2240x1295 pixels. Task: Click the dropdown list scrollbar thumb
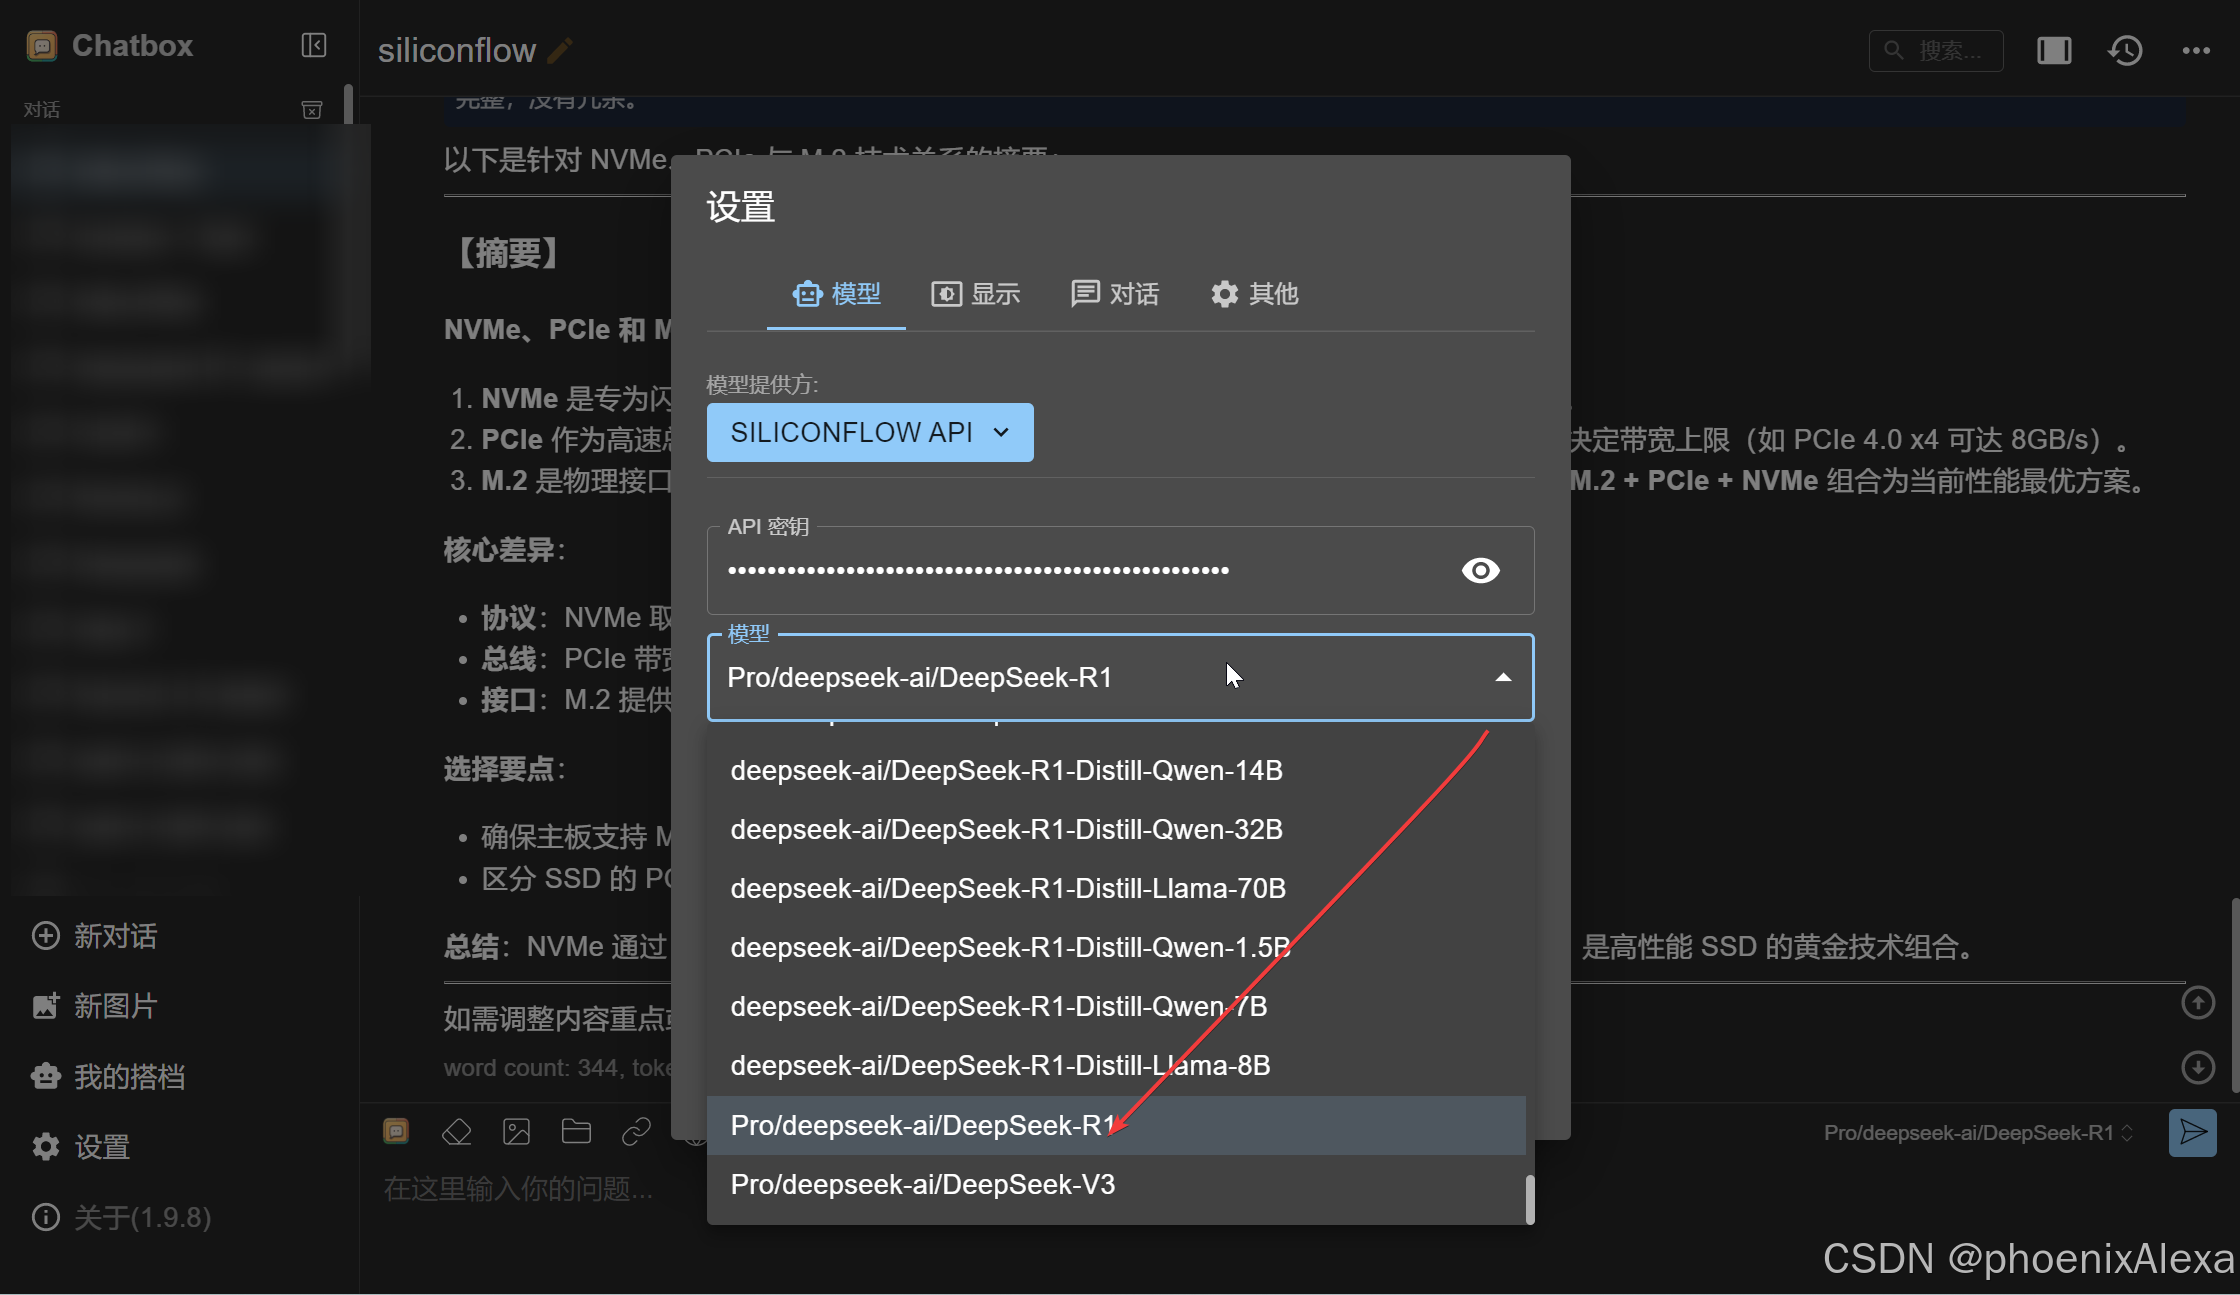click(1529, 1198)
